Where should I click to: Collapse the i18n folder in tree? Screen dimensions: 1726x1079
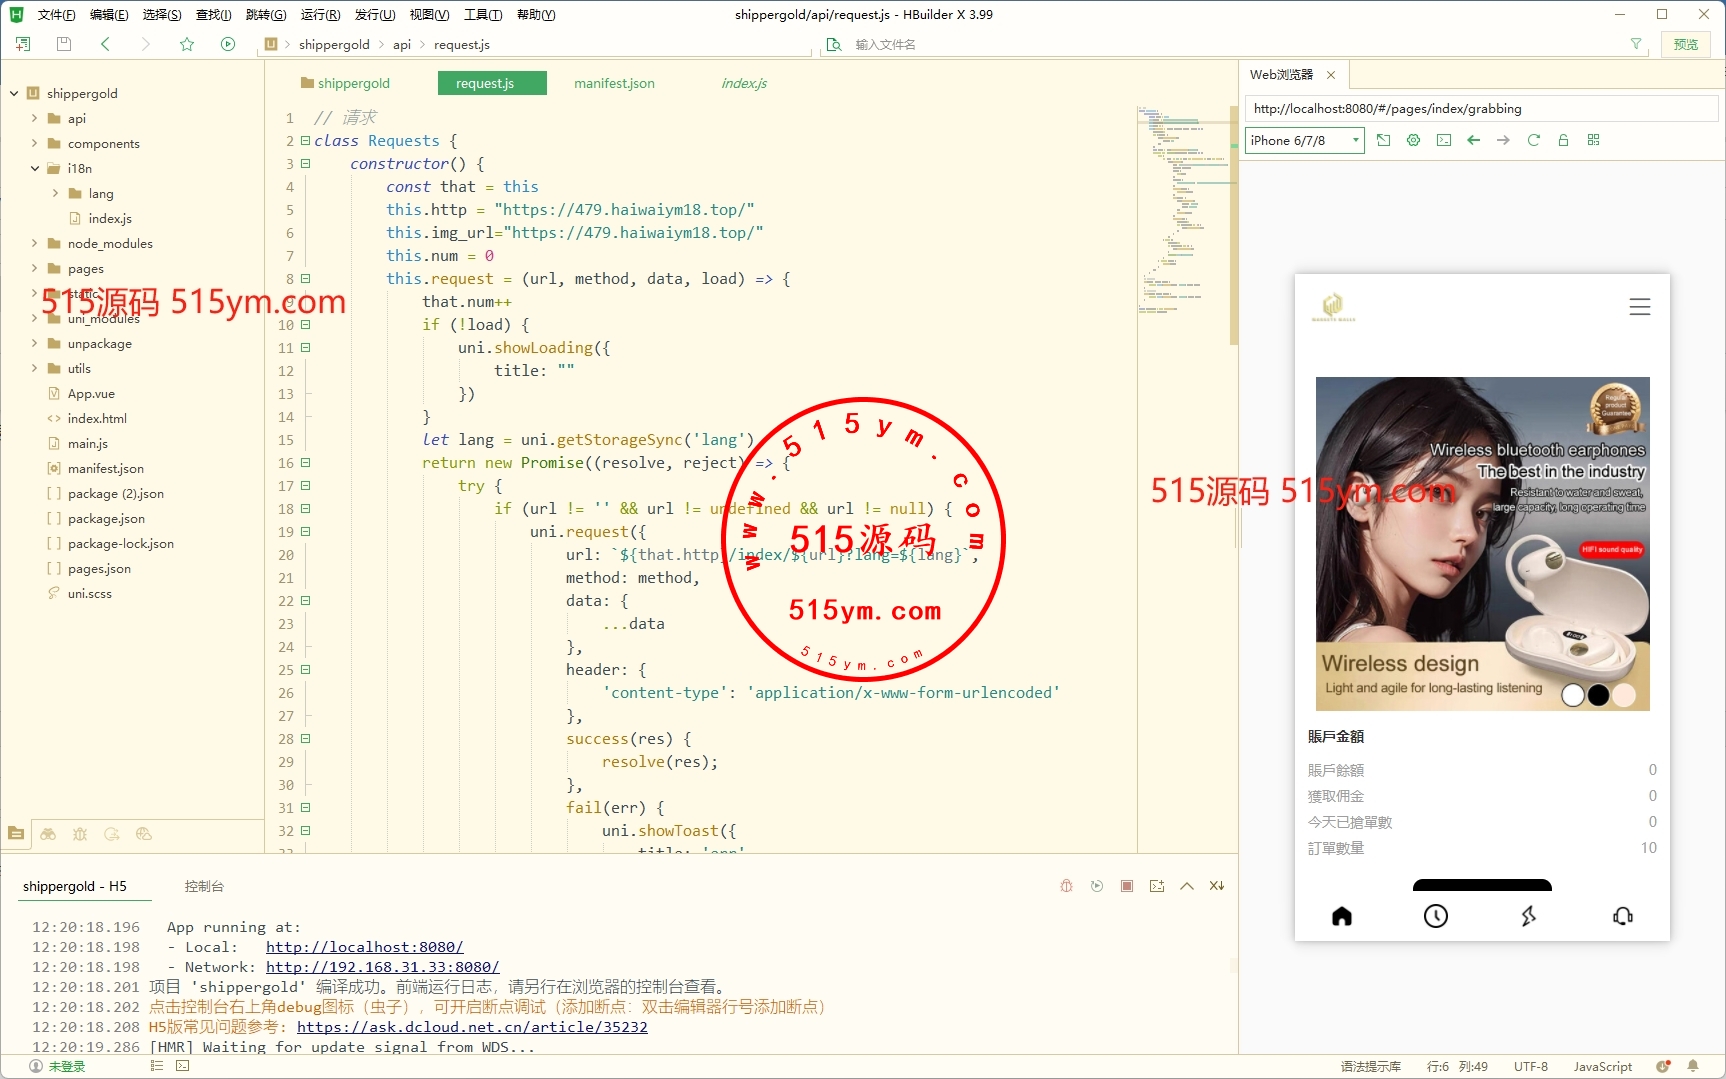point(35,168)
